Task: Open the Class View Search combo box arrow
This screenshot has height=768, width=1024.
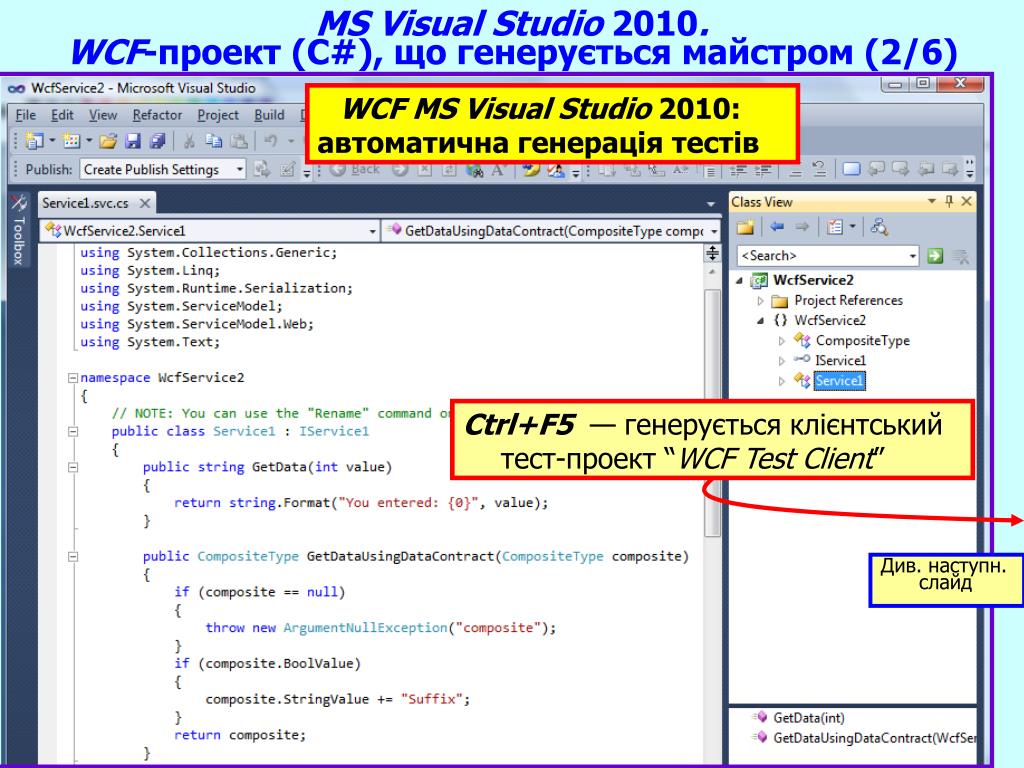Action: (x=913, y=256)
